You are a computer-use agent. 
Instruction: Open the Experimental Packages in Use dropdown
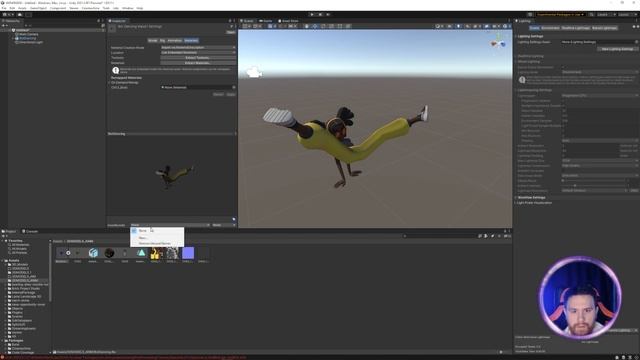560,14
